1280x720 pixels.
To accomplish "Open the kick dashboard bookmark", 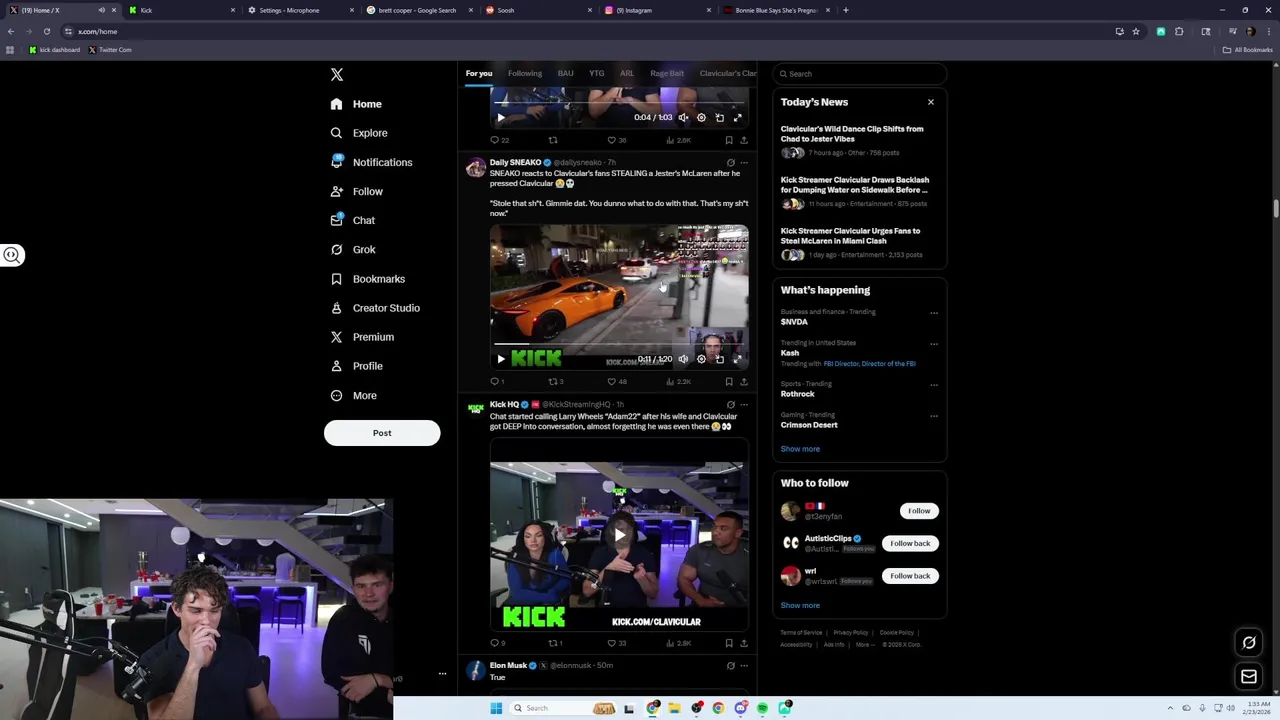I will click(x=54, y=50).
